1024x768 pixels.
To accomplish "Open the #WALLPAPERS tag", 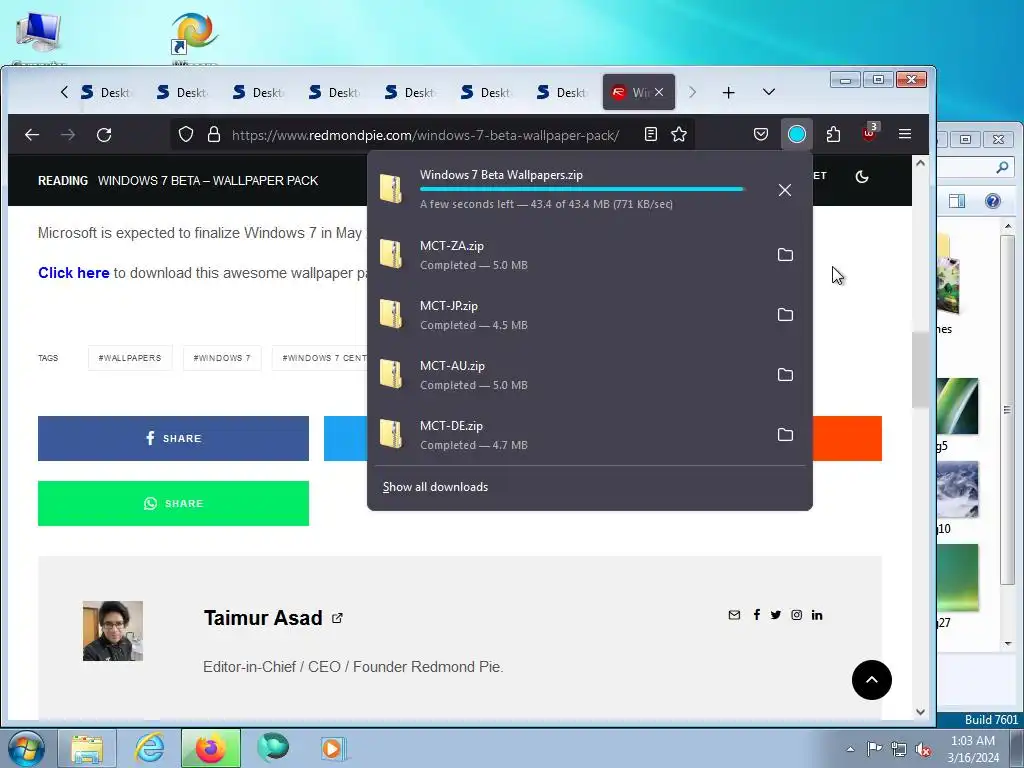I will click(130, 358).
